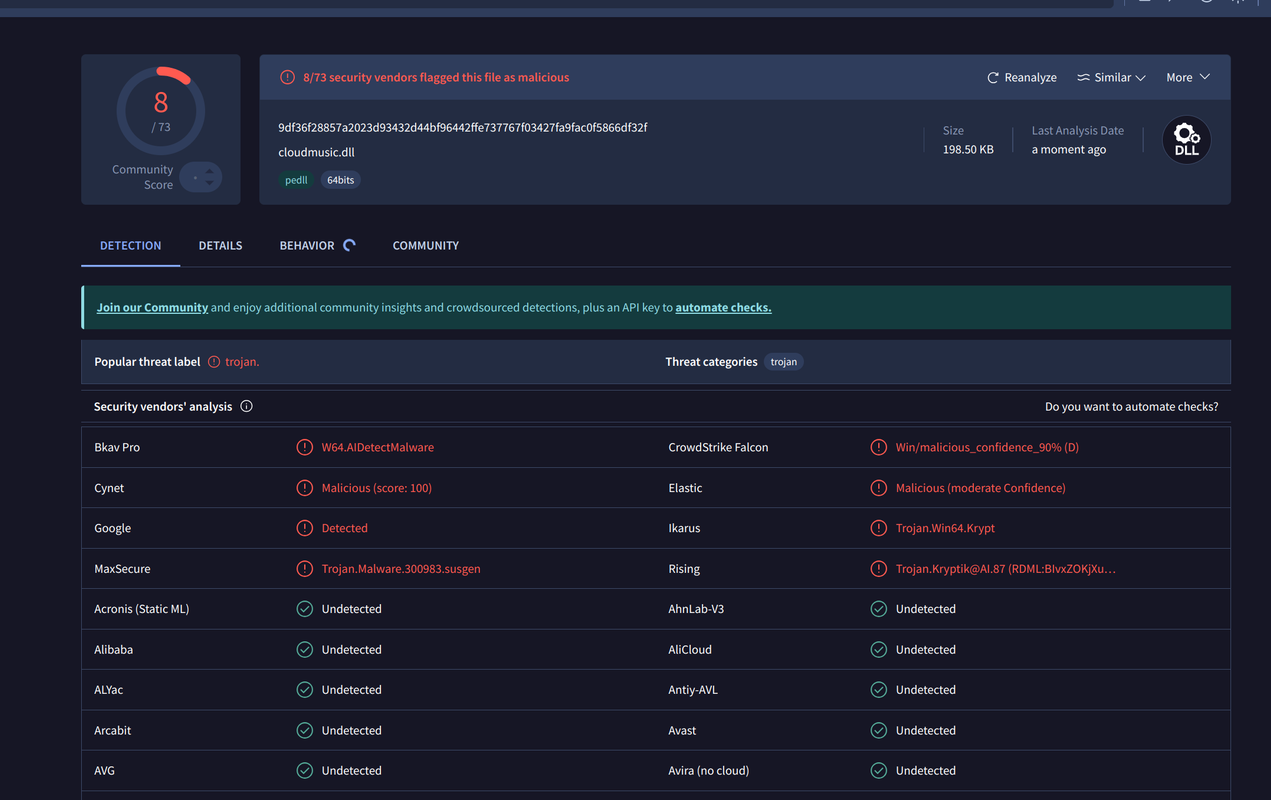Viewport: 1271px width, 800px height.
Task: Click Avira (no cloud) undetected check icon
Action: tap(878, 771)
